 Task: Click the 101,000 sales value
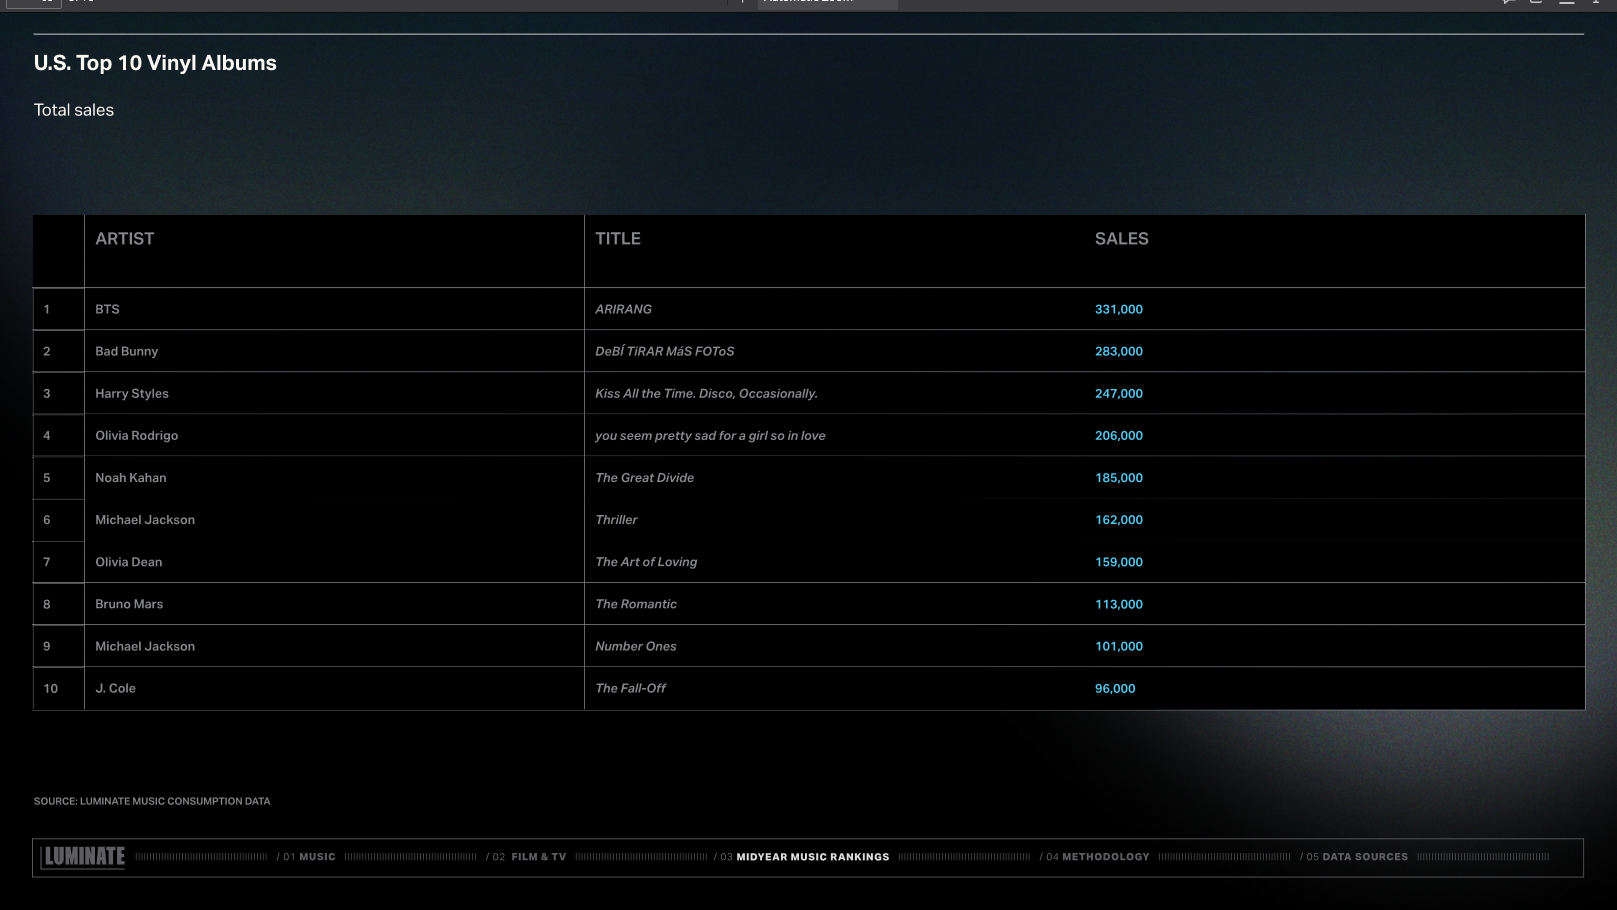click(1119, 646)
